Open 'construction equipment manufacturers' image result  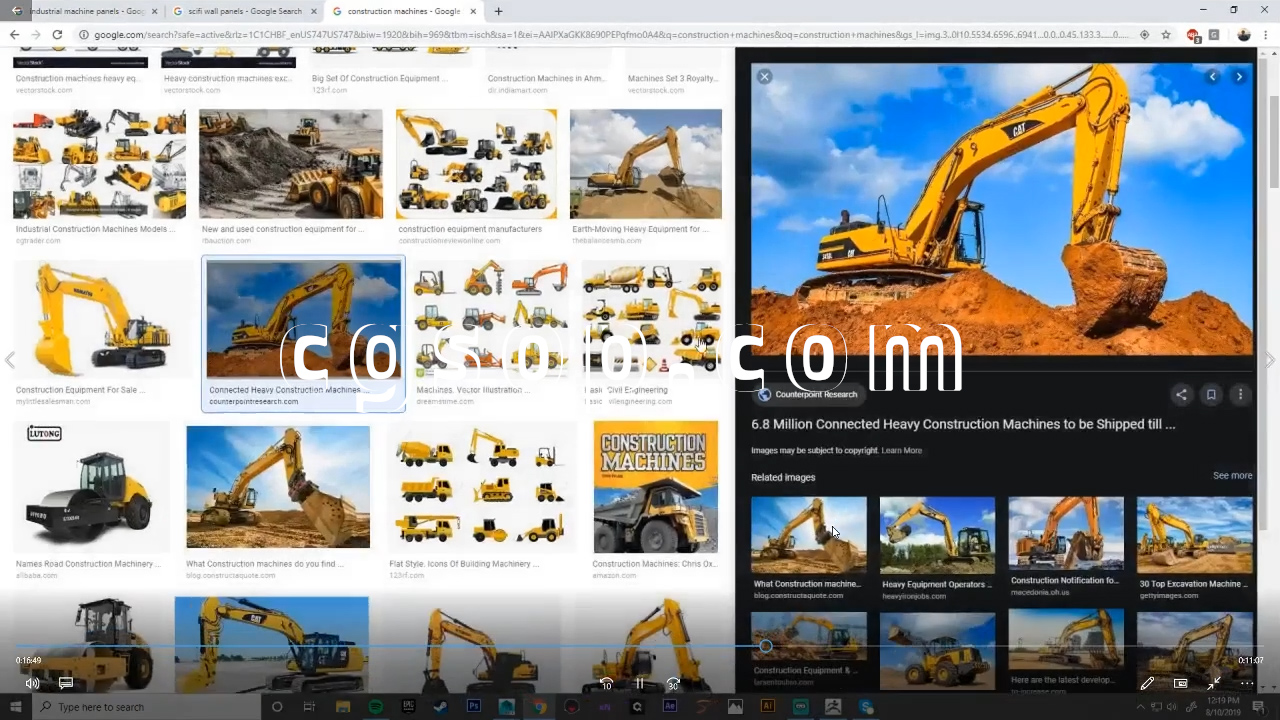click(476, 164)
